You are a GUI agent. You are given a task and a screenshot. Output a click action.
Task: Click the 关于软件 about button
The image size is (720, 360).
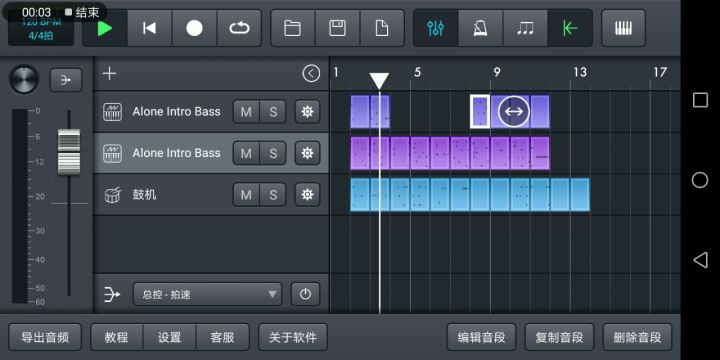pos(293,338)
